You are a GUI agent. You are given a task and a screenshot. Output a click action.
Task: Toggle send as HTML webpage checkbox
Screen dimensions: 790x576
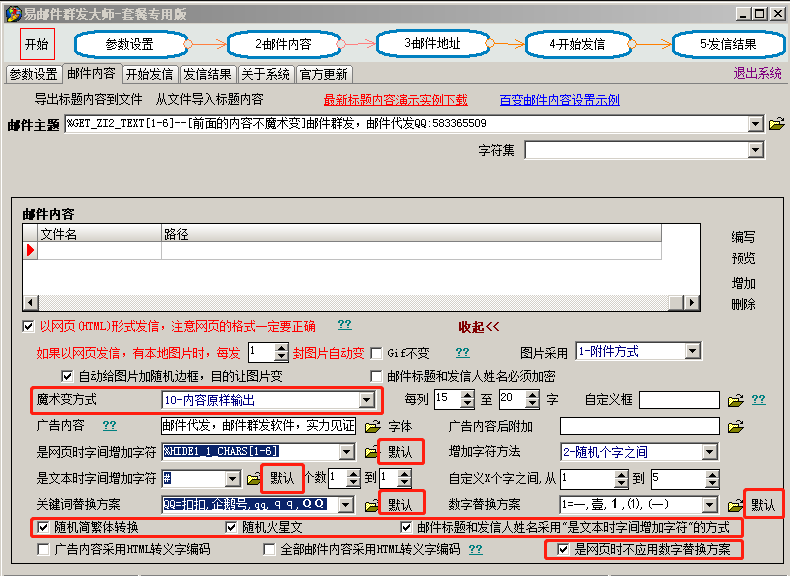[28, 327]
